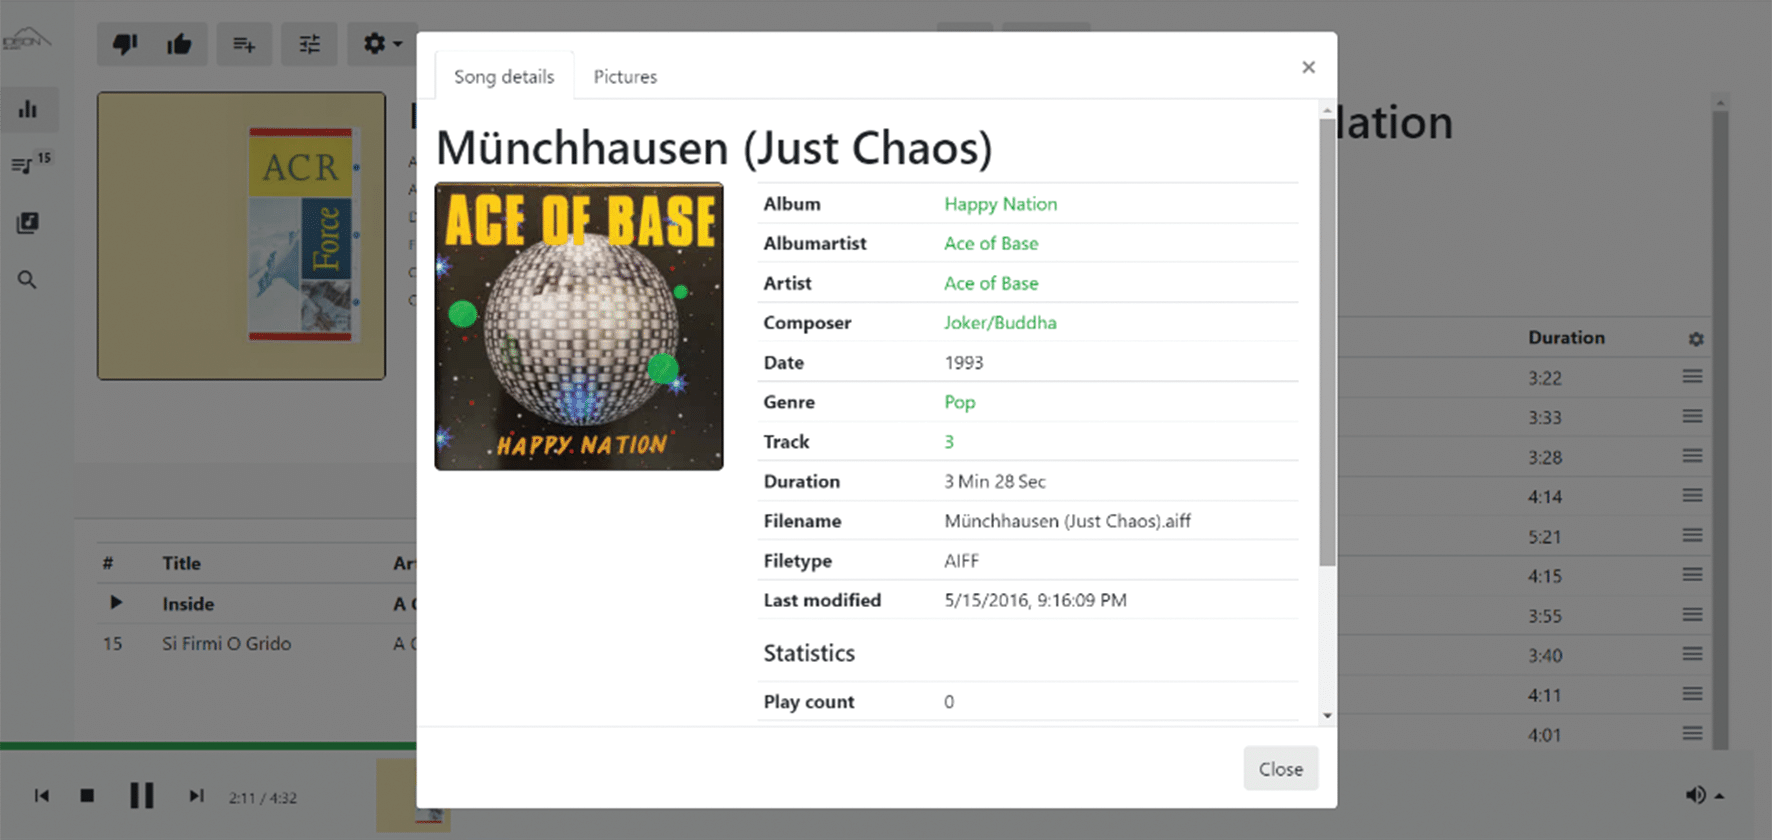Screen dimensions: 1772x840
Task: Open the menu icon for the 4:14 row
Action: (1692, 495)
